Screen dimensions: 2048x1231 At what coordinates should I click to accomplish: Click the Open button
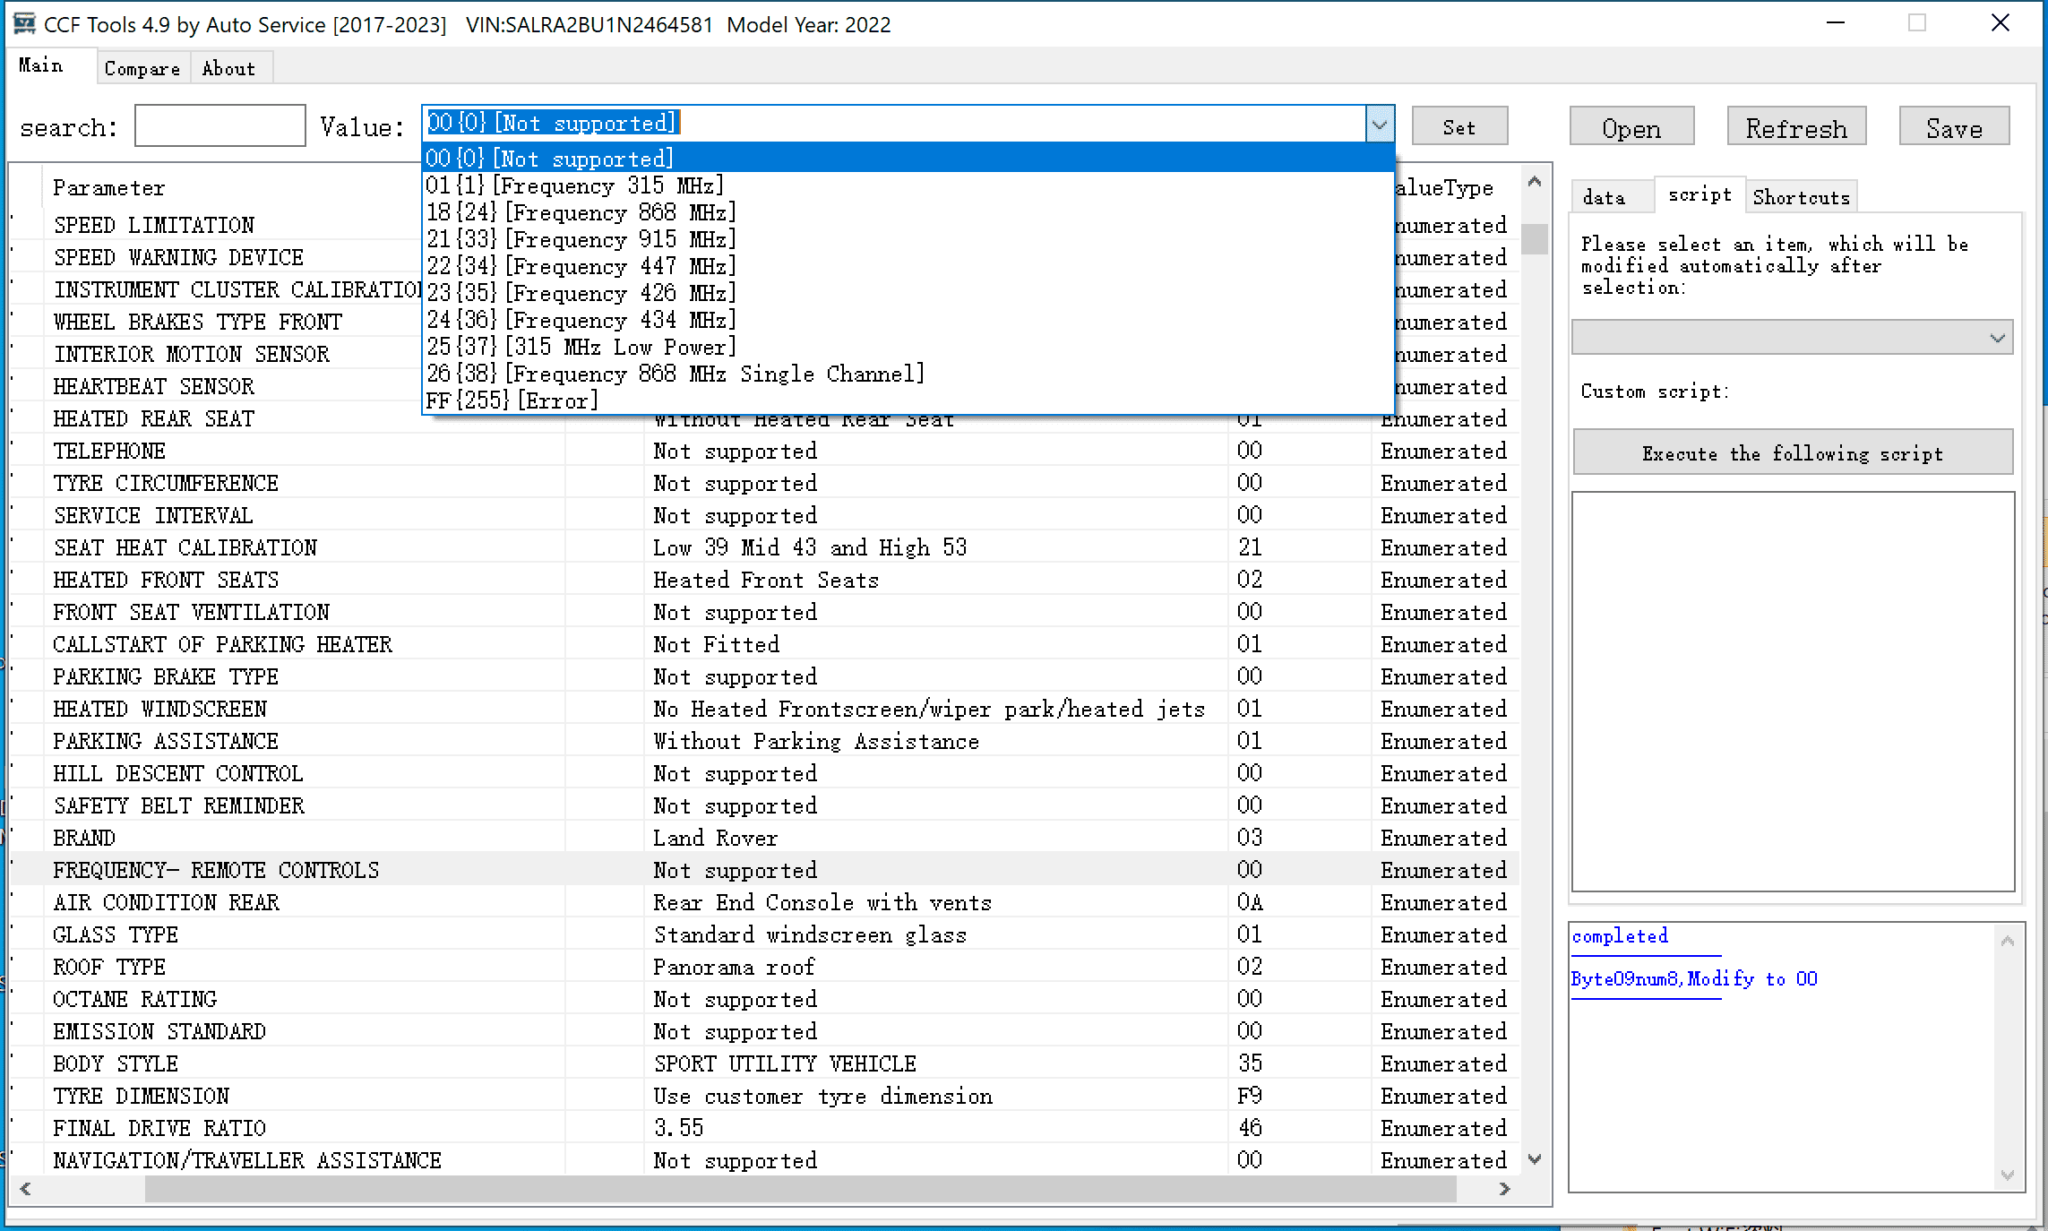pos(1631,127)
